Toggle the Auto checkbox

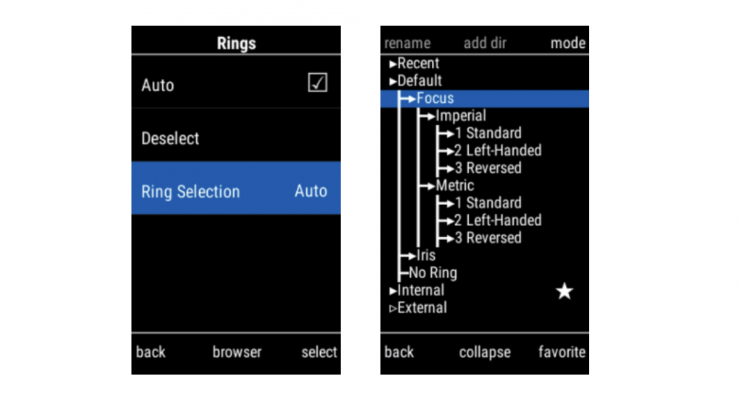pyautogui.click(x=317, y=84)
